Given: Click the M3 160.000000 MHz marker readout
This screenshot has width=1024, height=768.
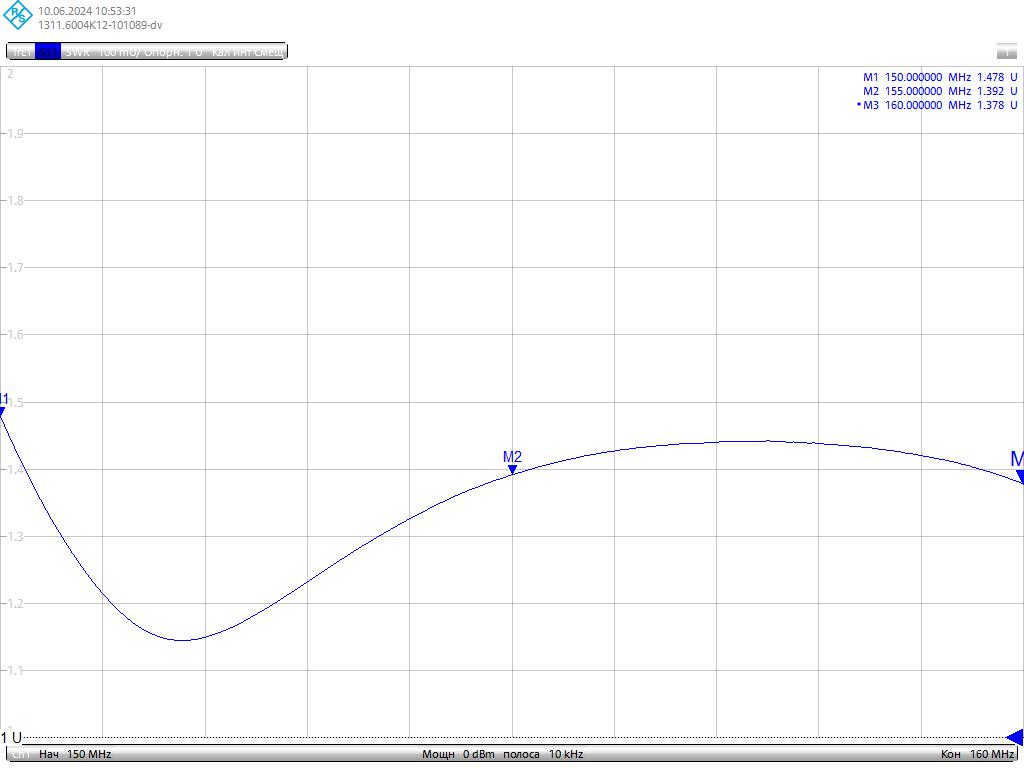Looking at the screenshot, I should point(937,105).
